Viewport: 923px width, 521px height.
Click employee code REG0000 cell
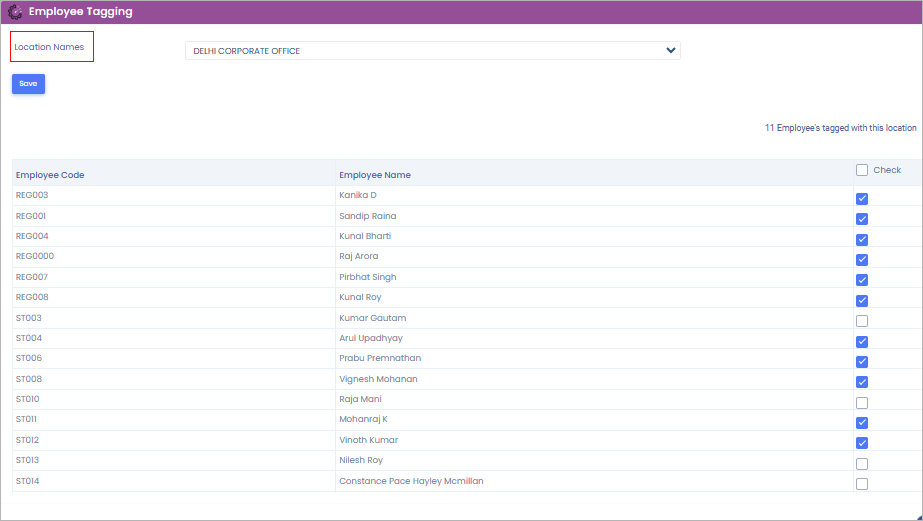point(35,256)
